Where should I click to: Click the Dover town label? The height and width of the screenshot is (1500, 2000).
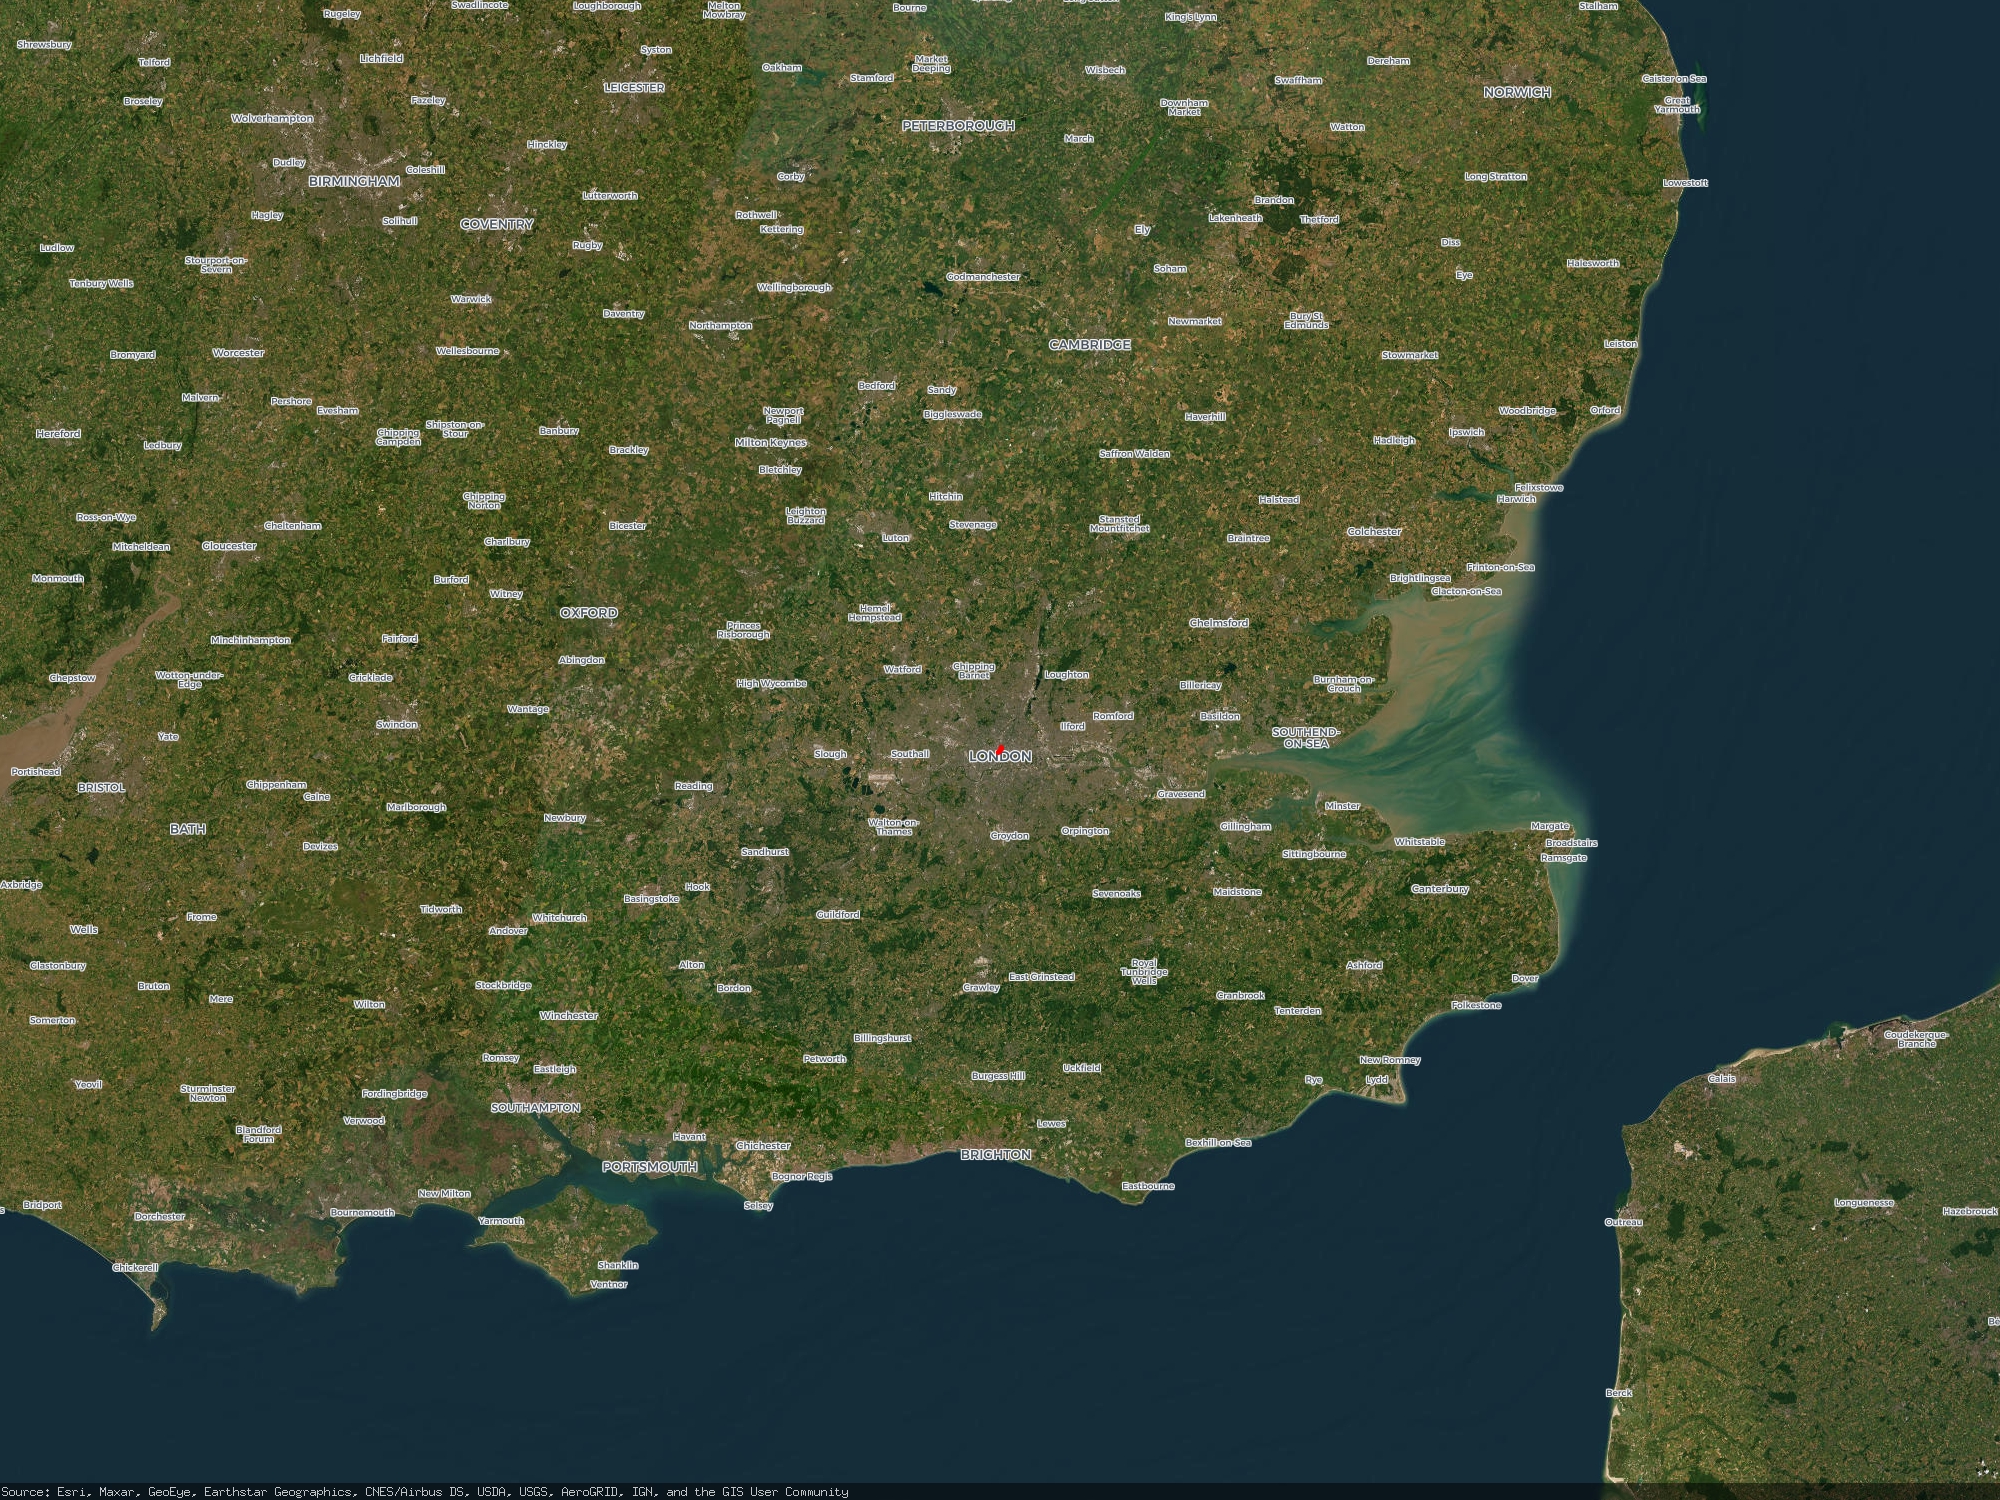pyautogui.click(x=1524, y=979)
